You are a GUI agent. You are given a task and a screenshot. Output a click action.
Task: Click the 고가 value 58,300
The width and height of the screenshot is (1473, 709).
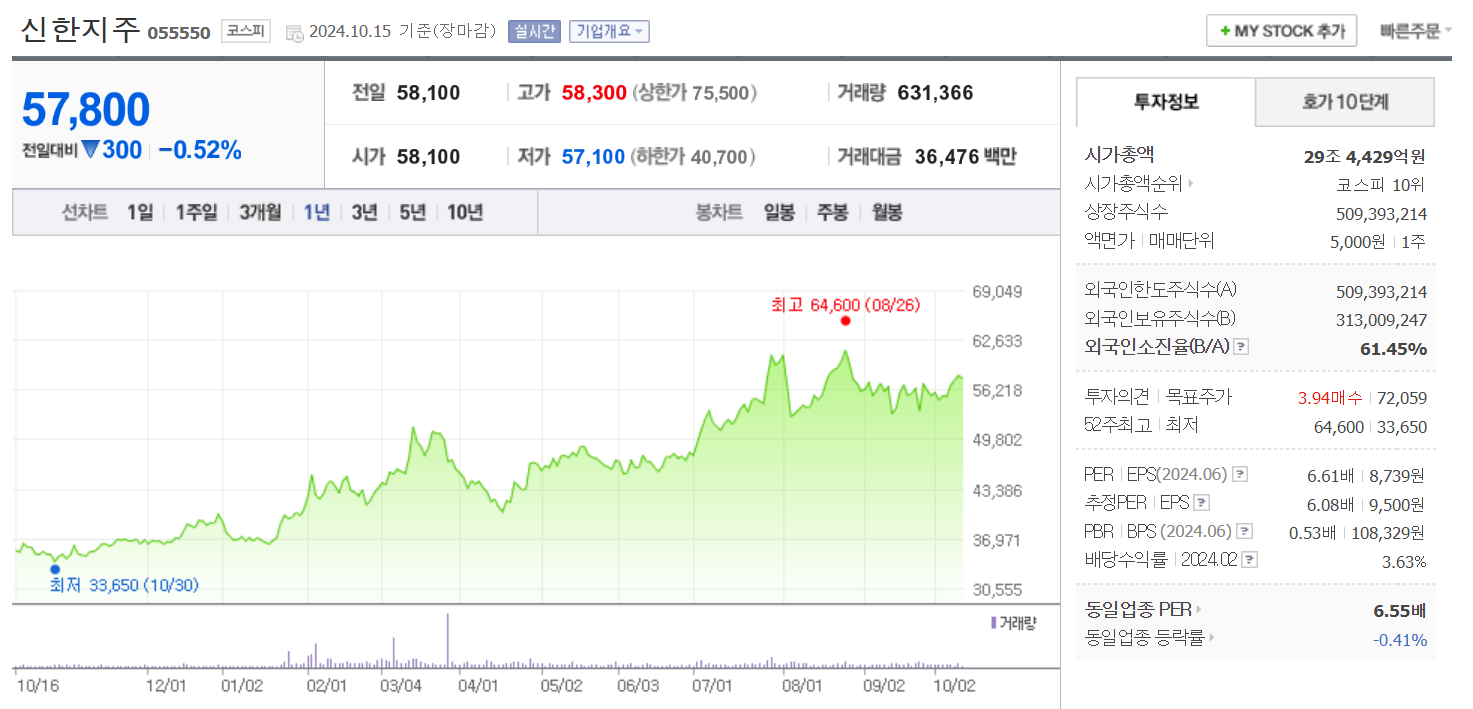[x=594, y=93]
